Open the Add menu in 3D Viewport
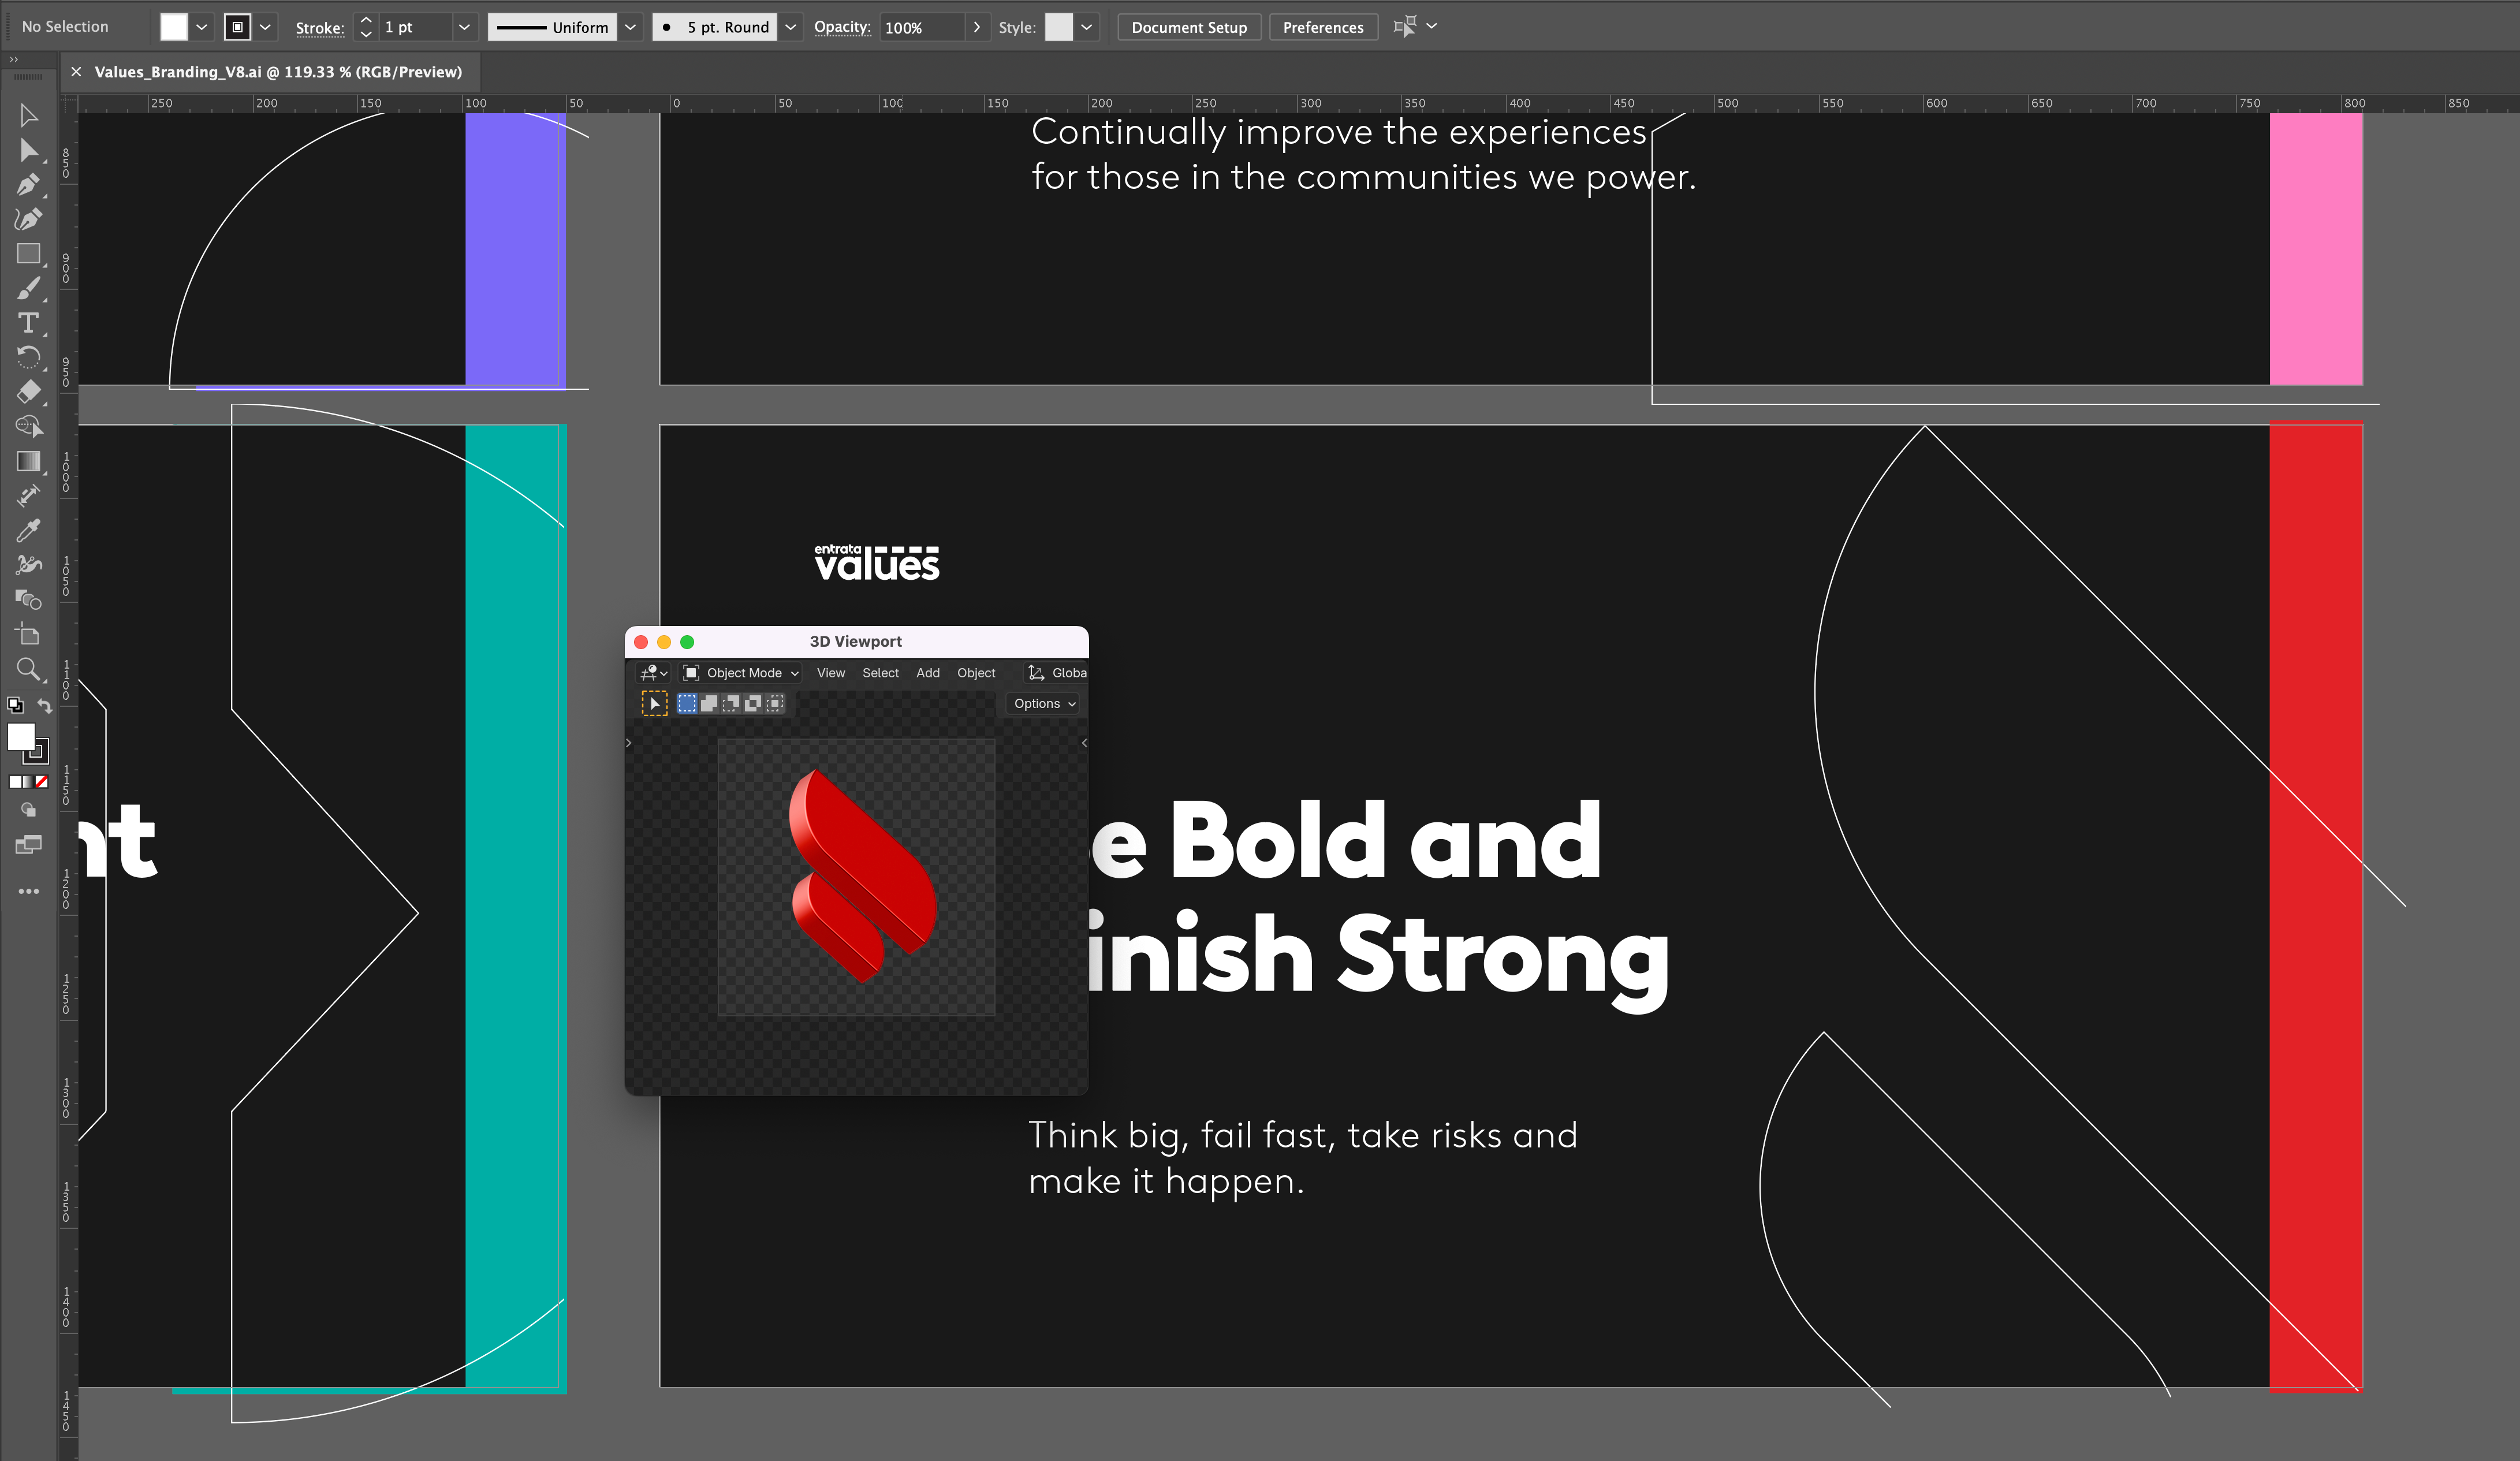 [x=928, y=673]
